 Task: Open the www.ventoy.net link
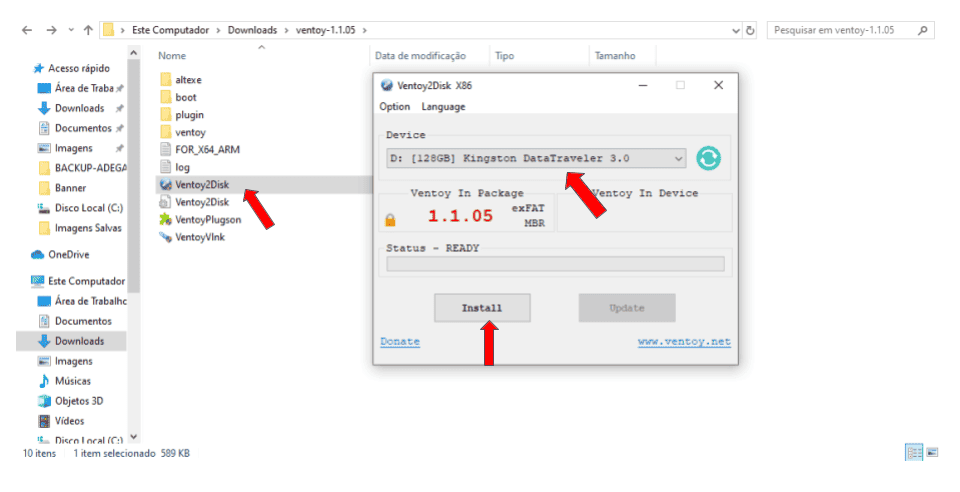pyautogui.click(x=684, y=341)
